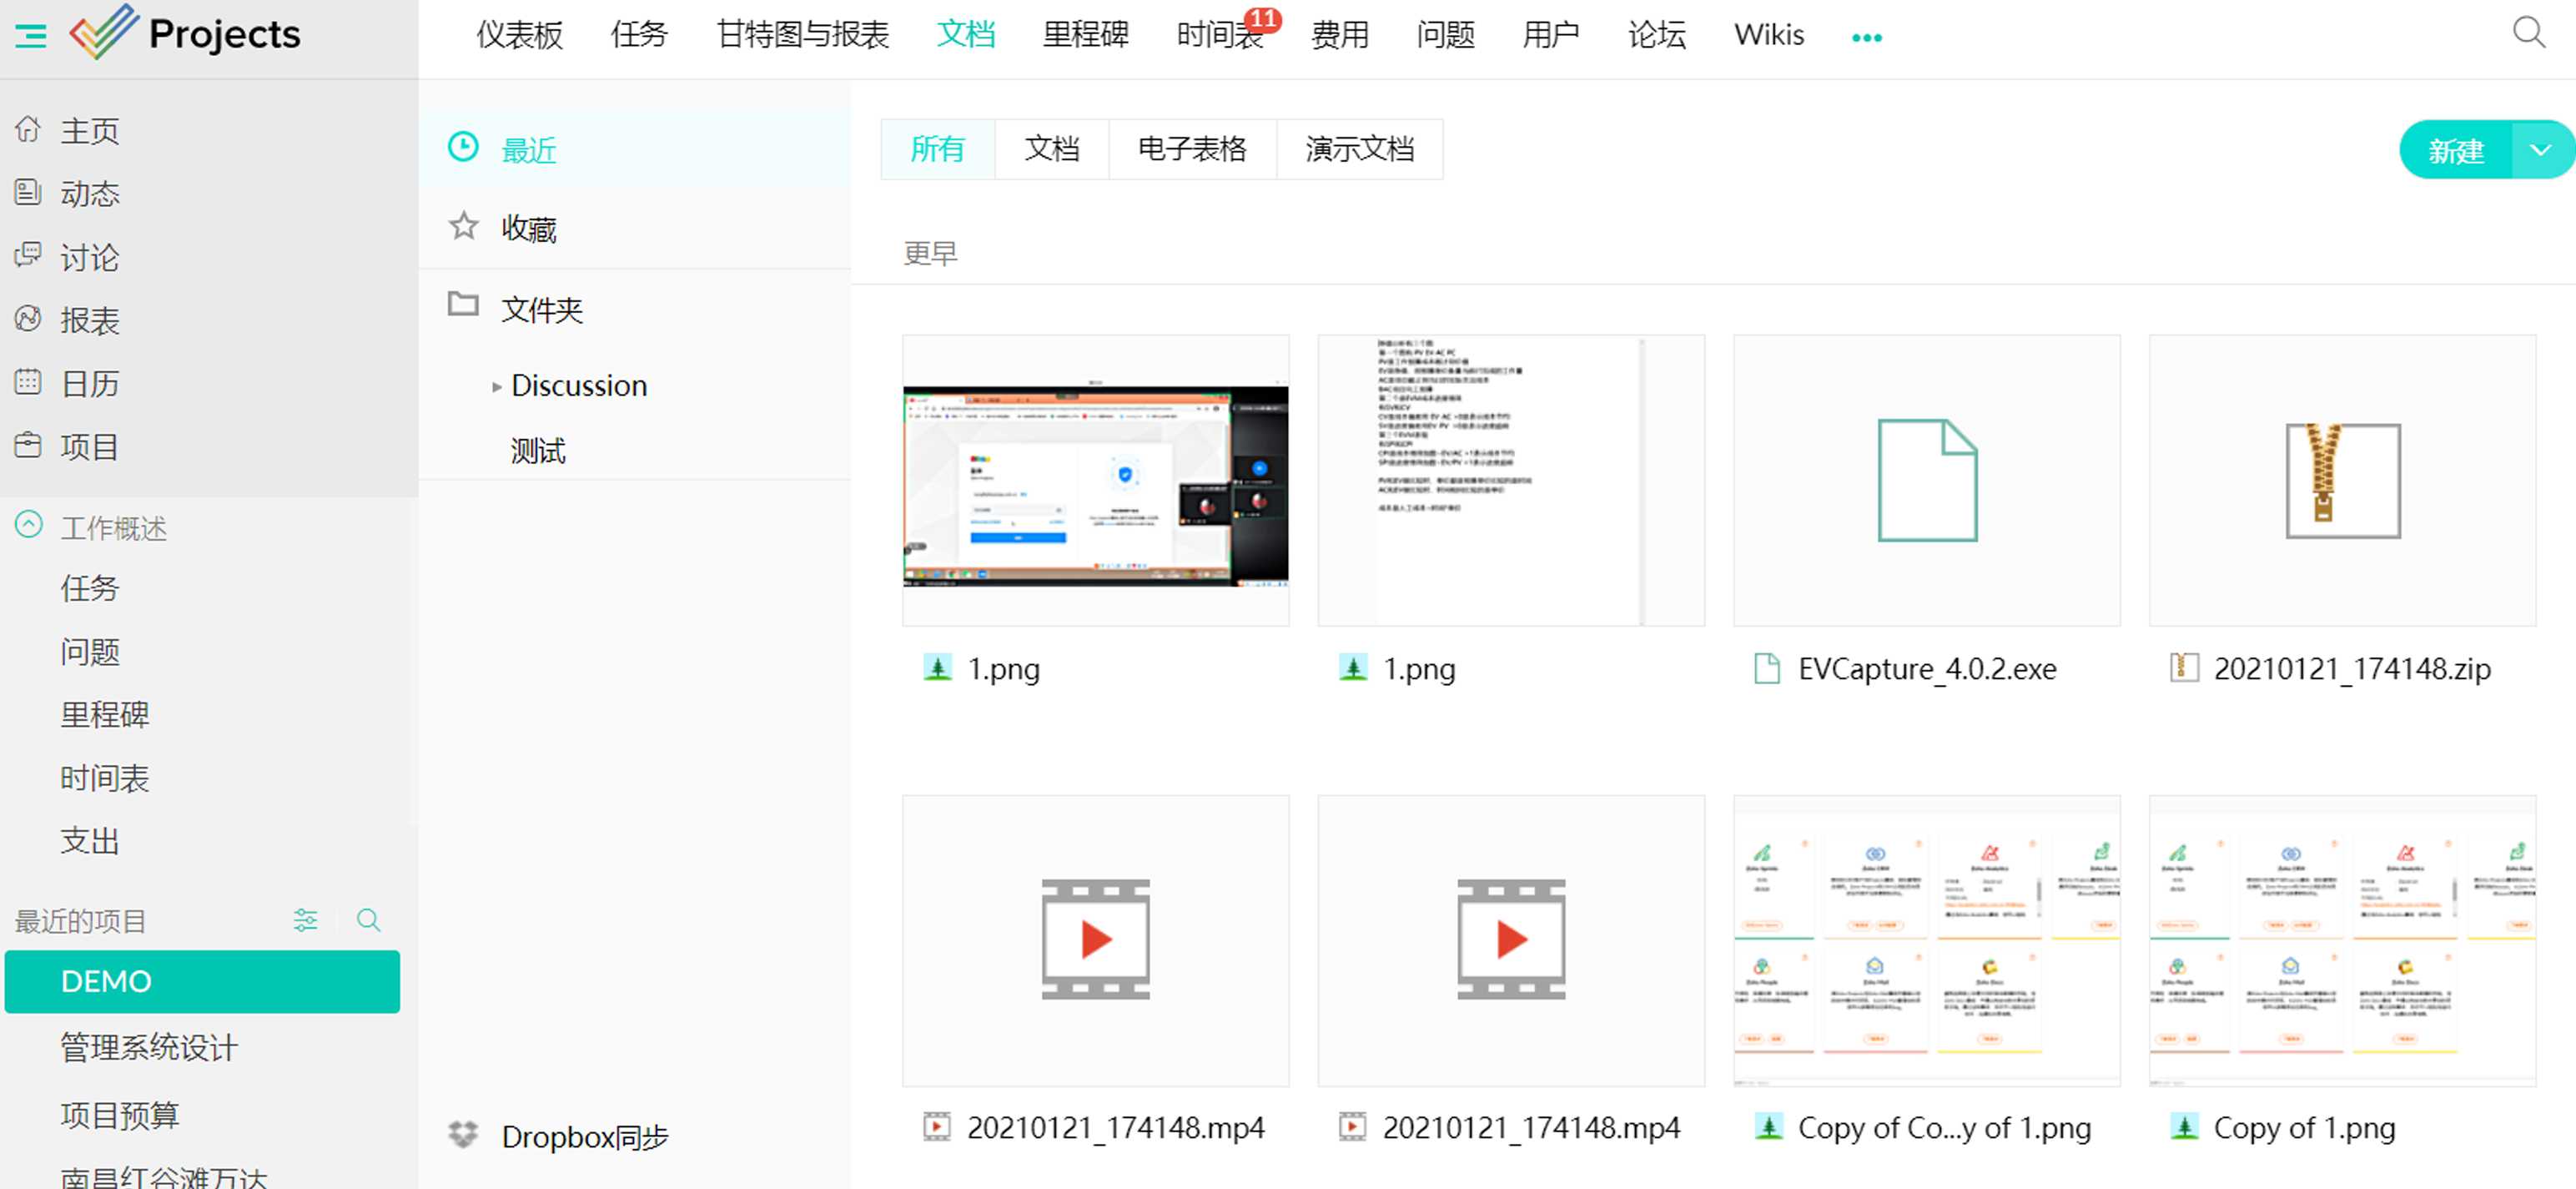Switch to 电子表格 filter tab
Image resolution: width=2576 pixels, height=1189 pixels.
coord(1191,150)
